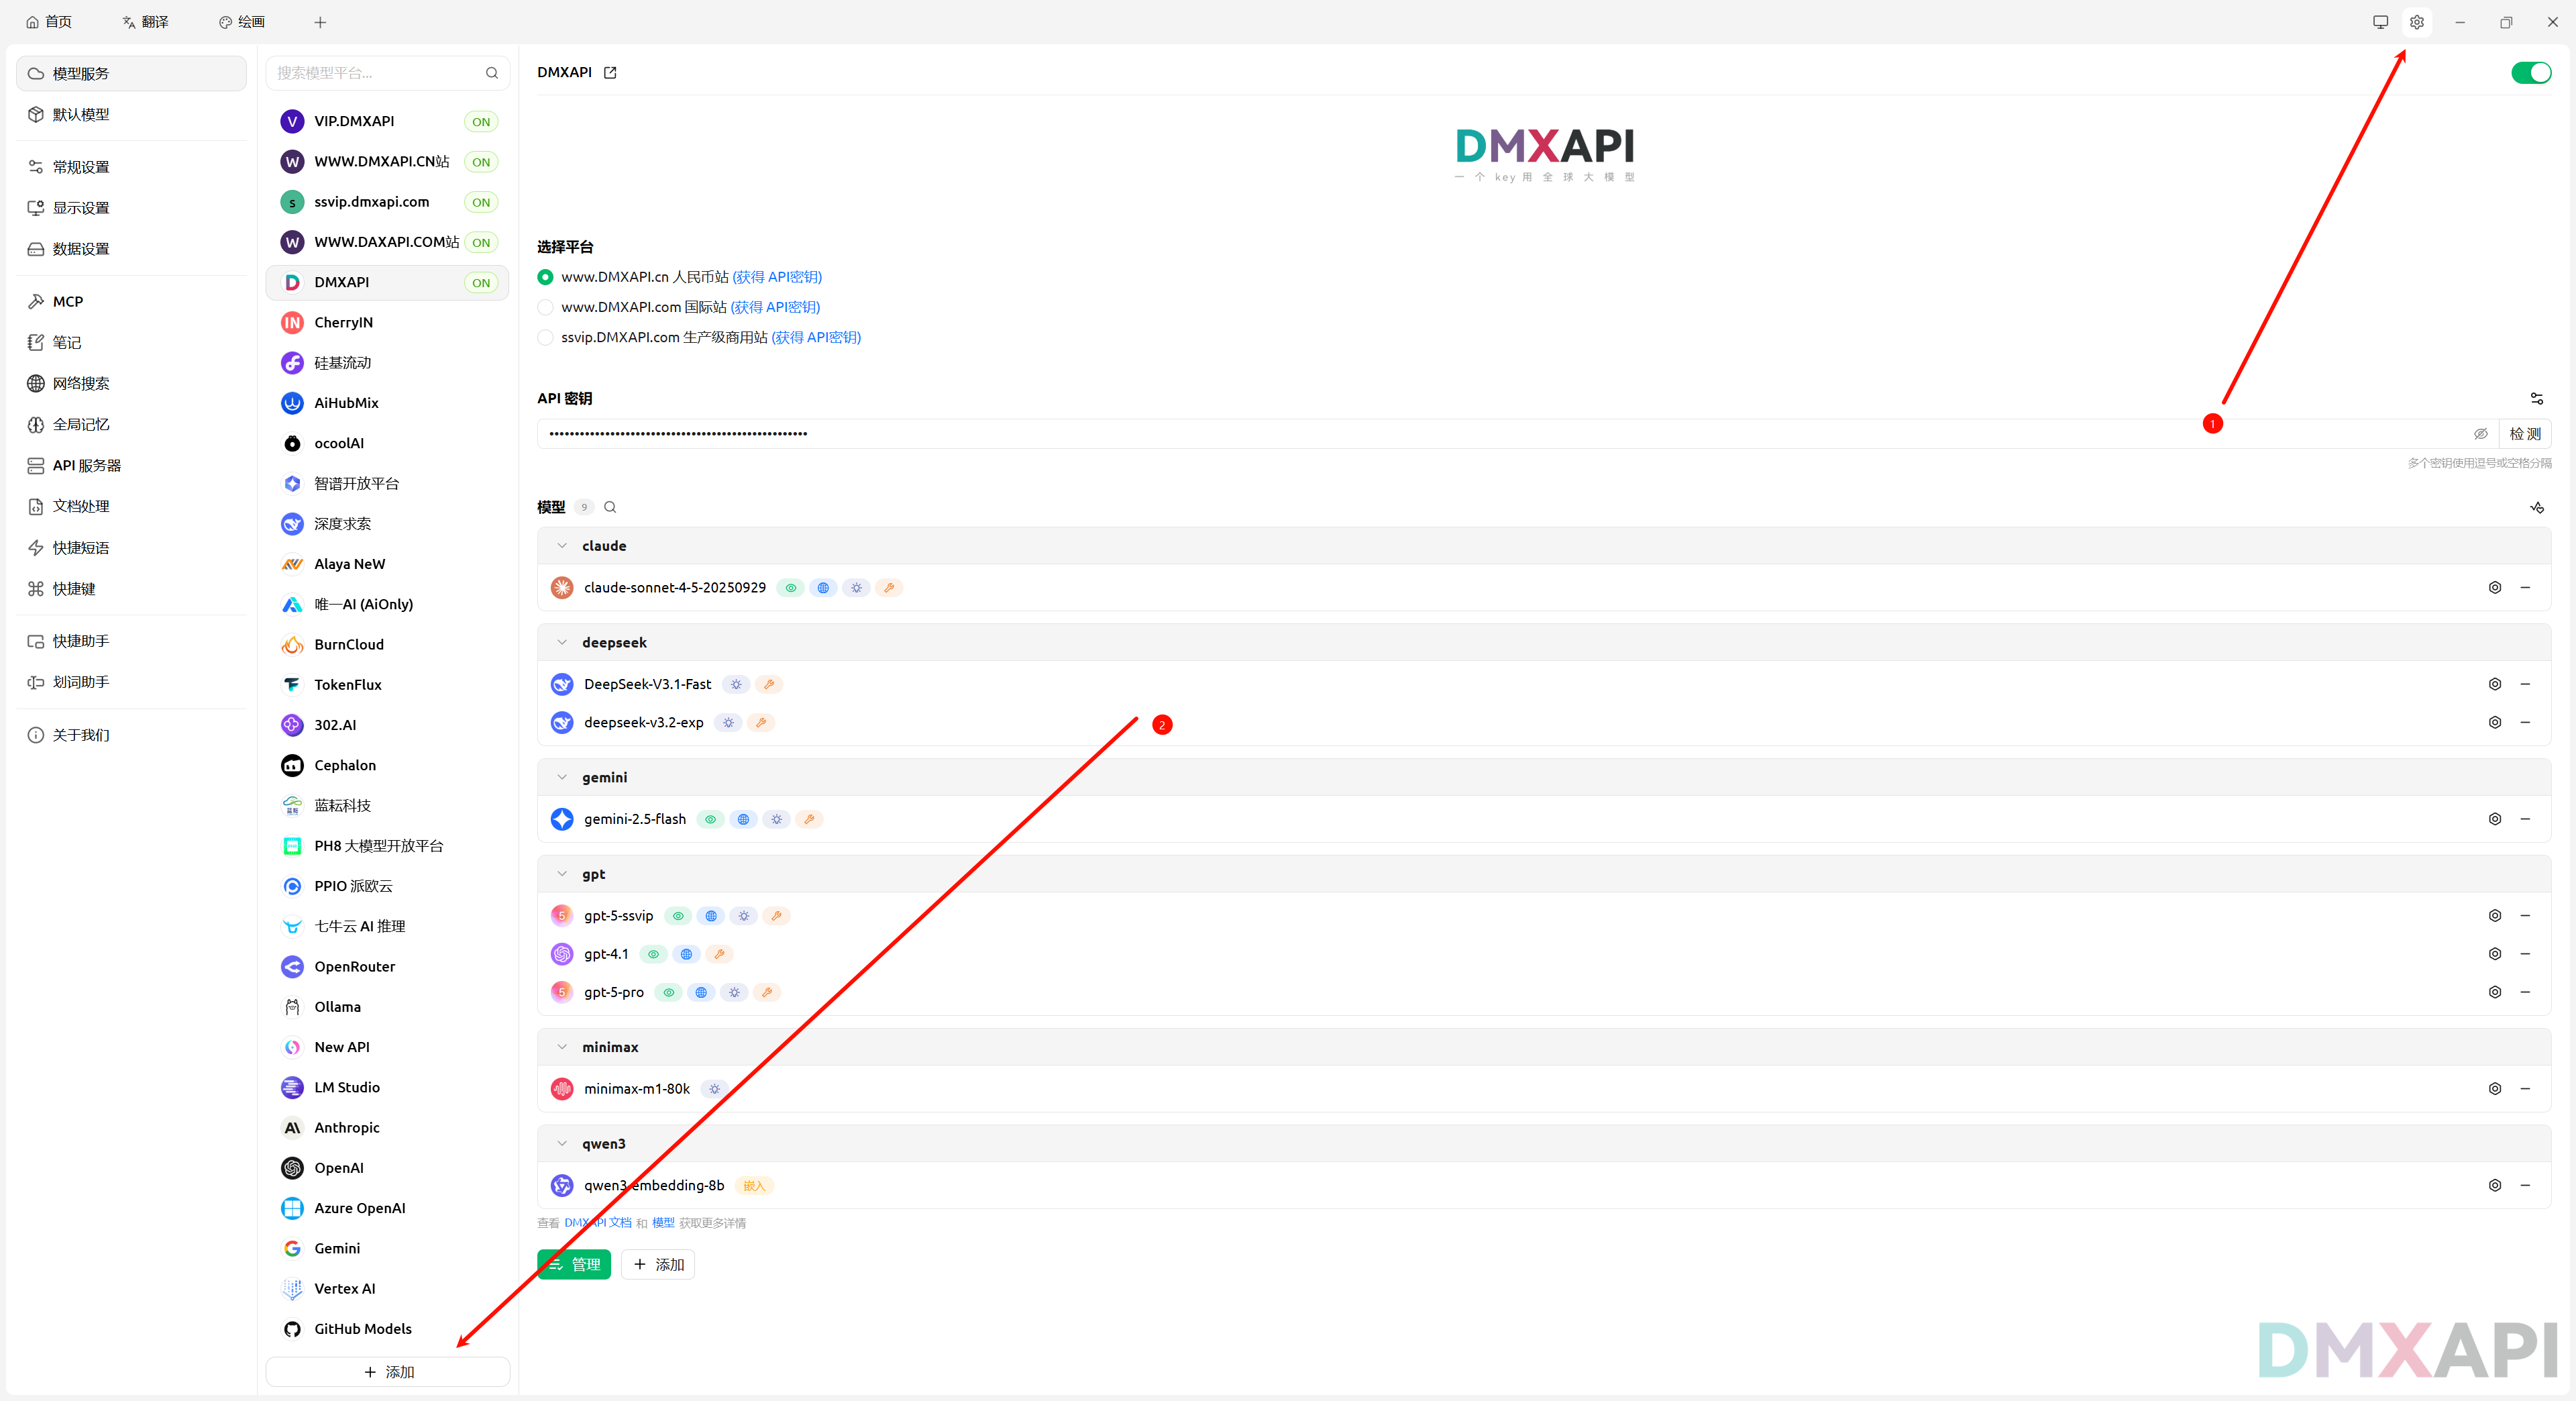This screenshot has width=2576, height=1401.
Task: Open the MCP settings menu item
Action: point(68,301)
